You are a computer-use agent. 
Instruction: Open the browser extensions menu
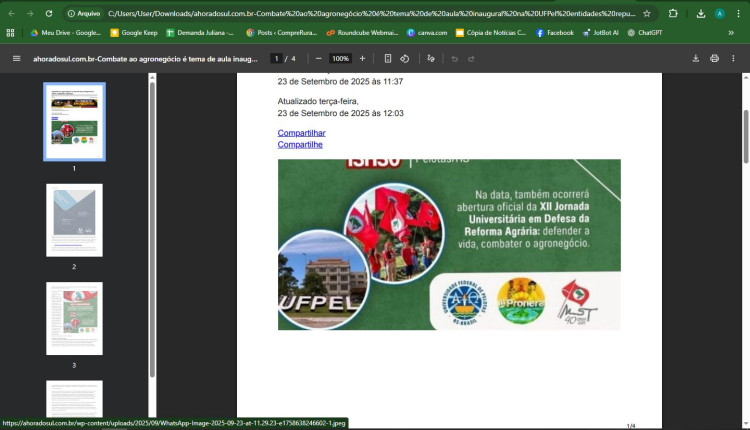[x=672, y=14]
